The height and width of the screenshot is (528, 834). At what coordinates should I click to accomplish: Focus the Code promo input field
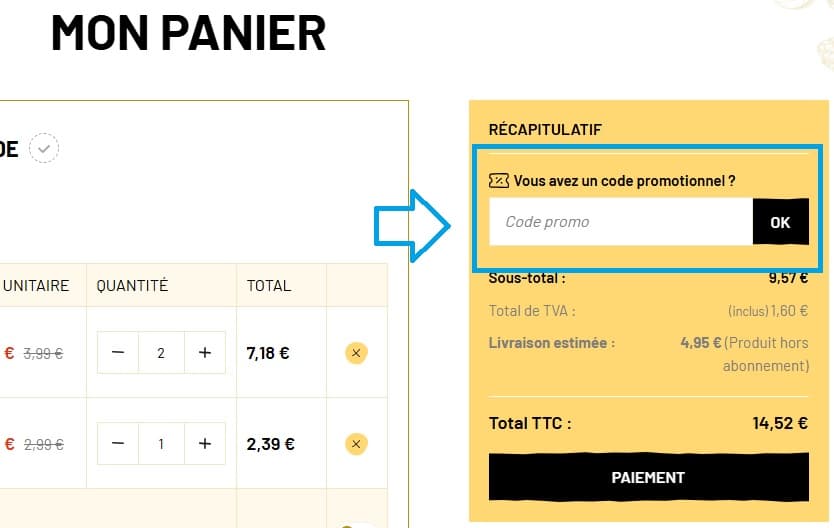point(620,222)
